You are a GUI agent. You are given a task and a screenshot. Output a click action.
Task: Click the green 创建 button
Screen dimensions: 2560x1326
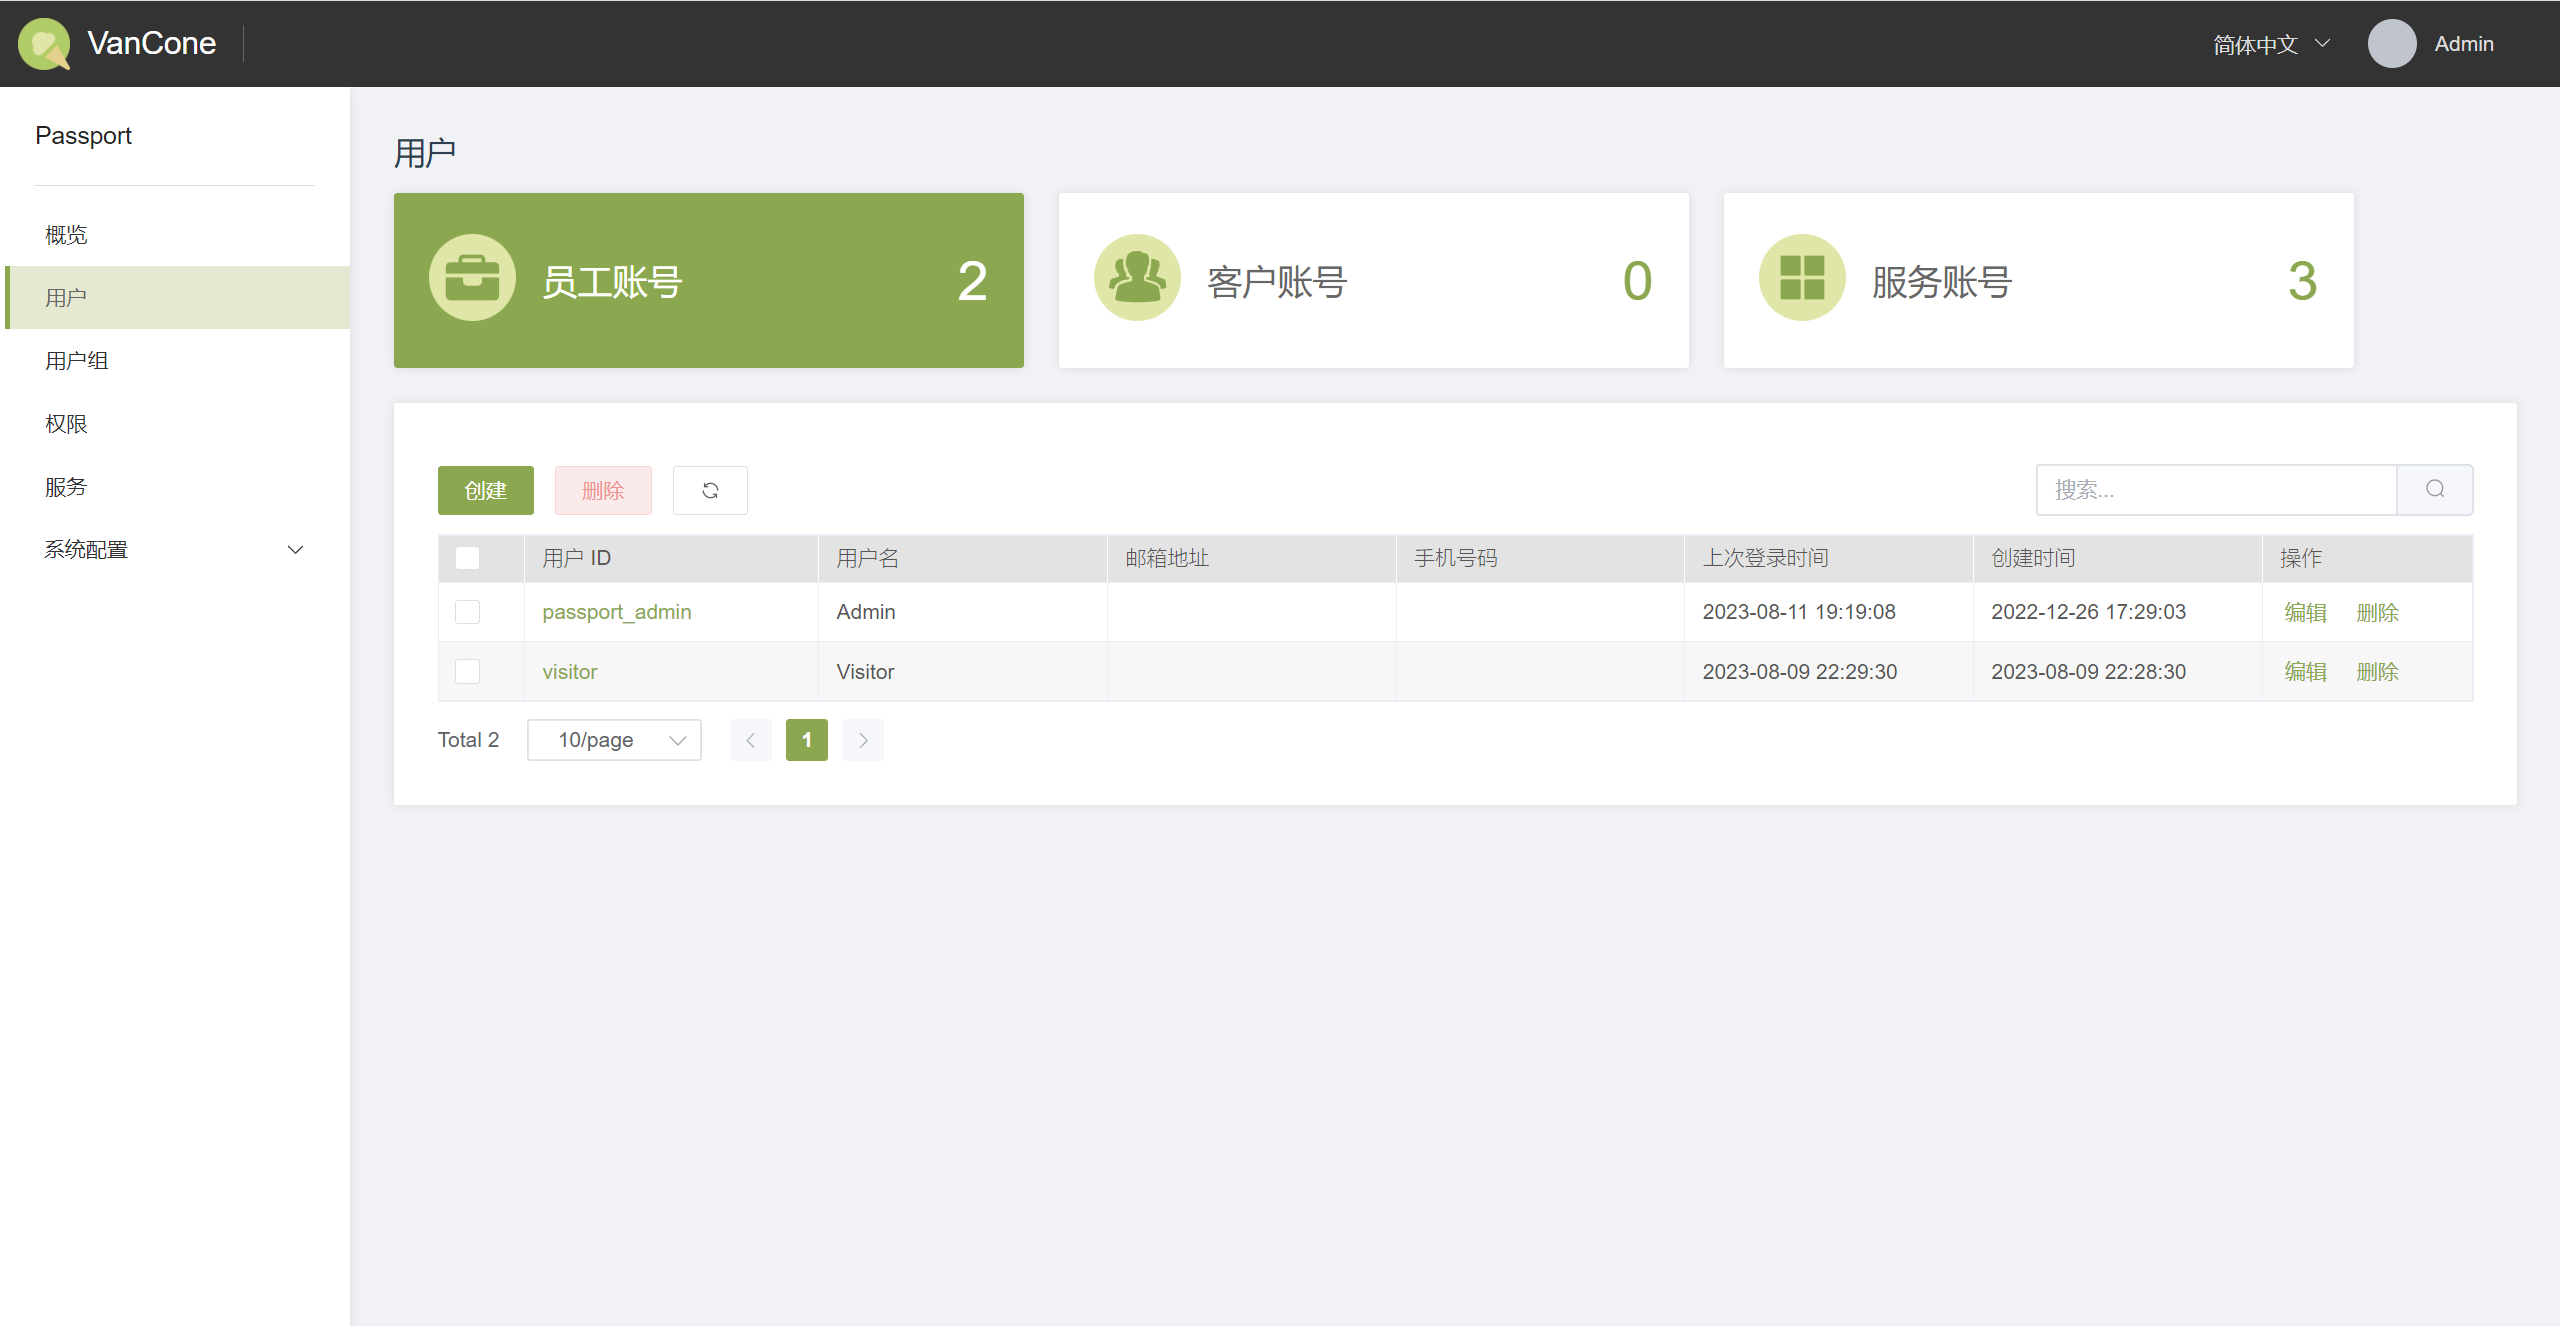(x=486, y=490)
